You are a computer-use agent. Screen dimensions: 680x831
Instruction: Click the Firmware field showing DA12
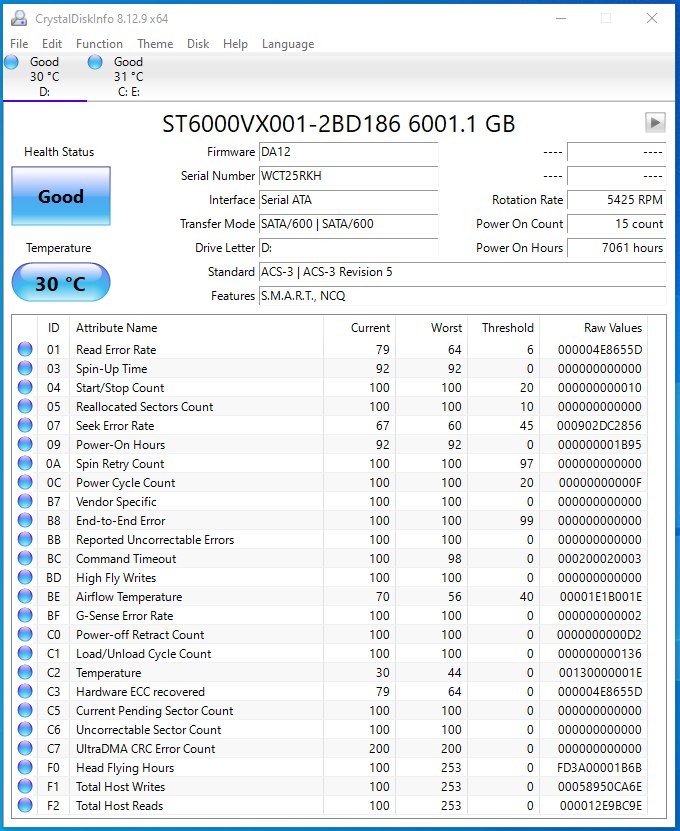point(348,152)
